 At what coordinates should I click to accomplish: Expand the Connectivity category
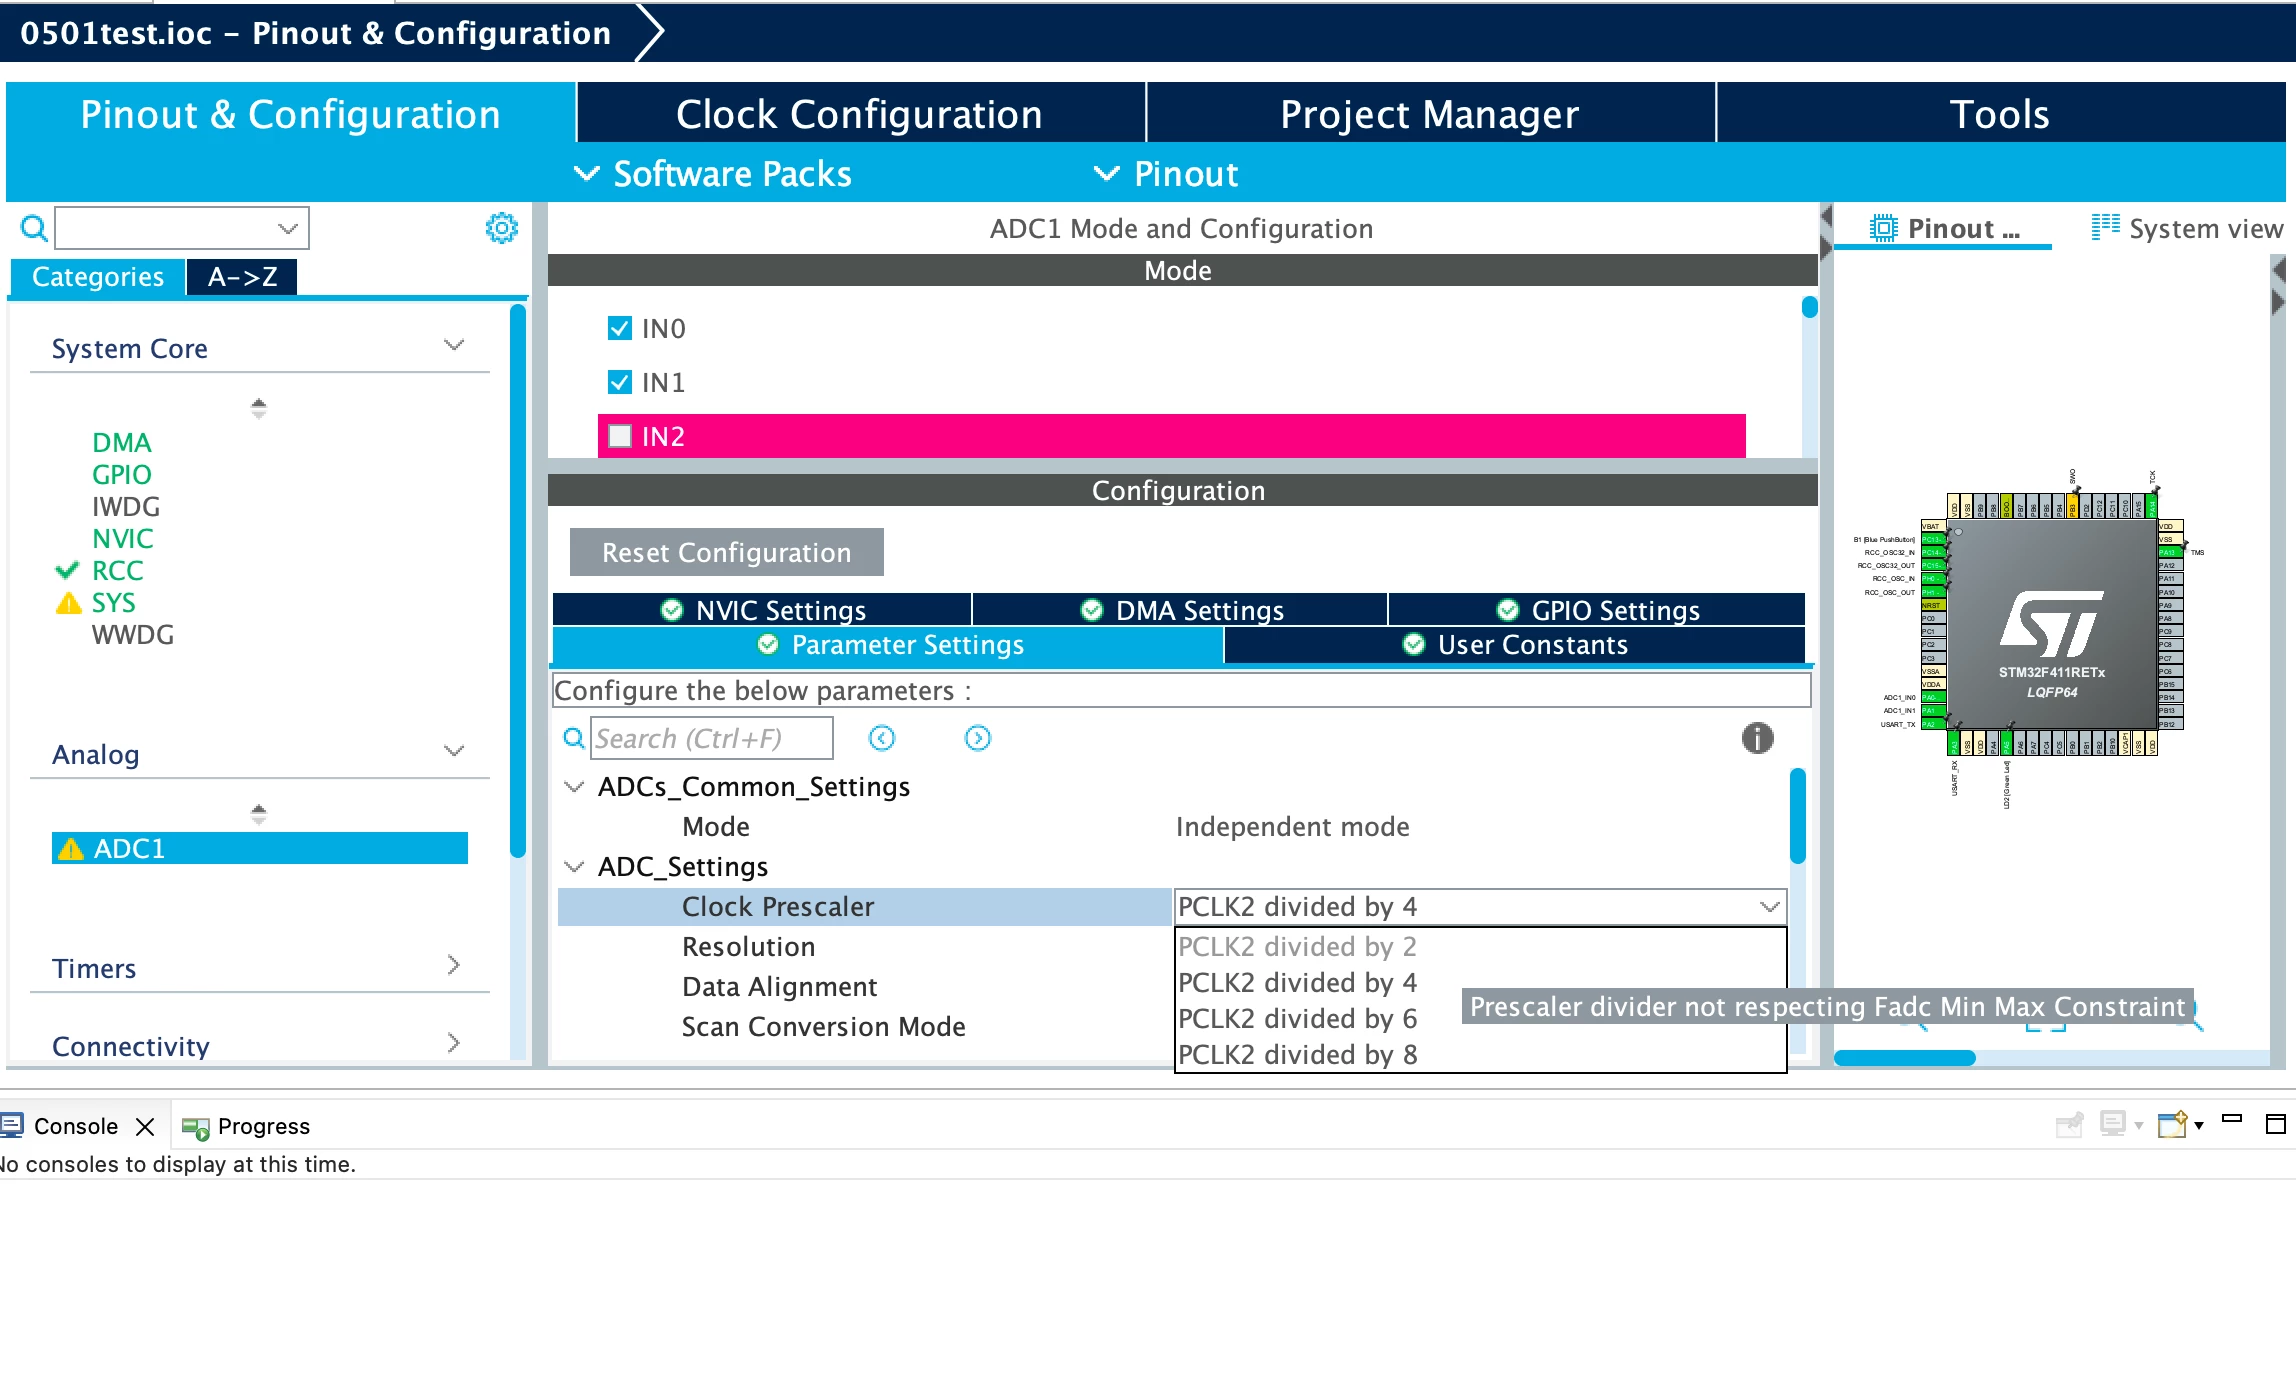coord(454,1043)
